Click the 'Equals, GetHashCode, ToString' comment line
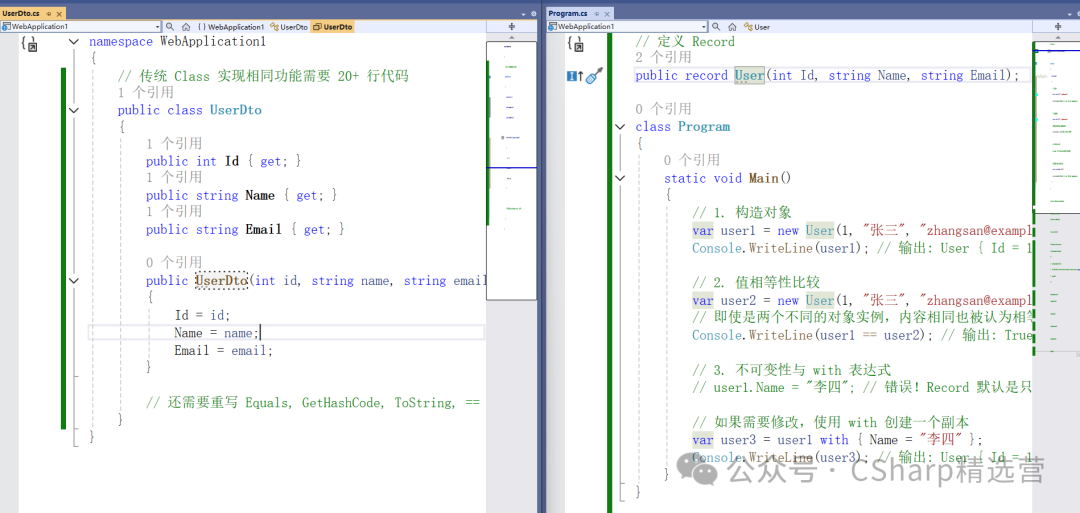 point(313,403)
